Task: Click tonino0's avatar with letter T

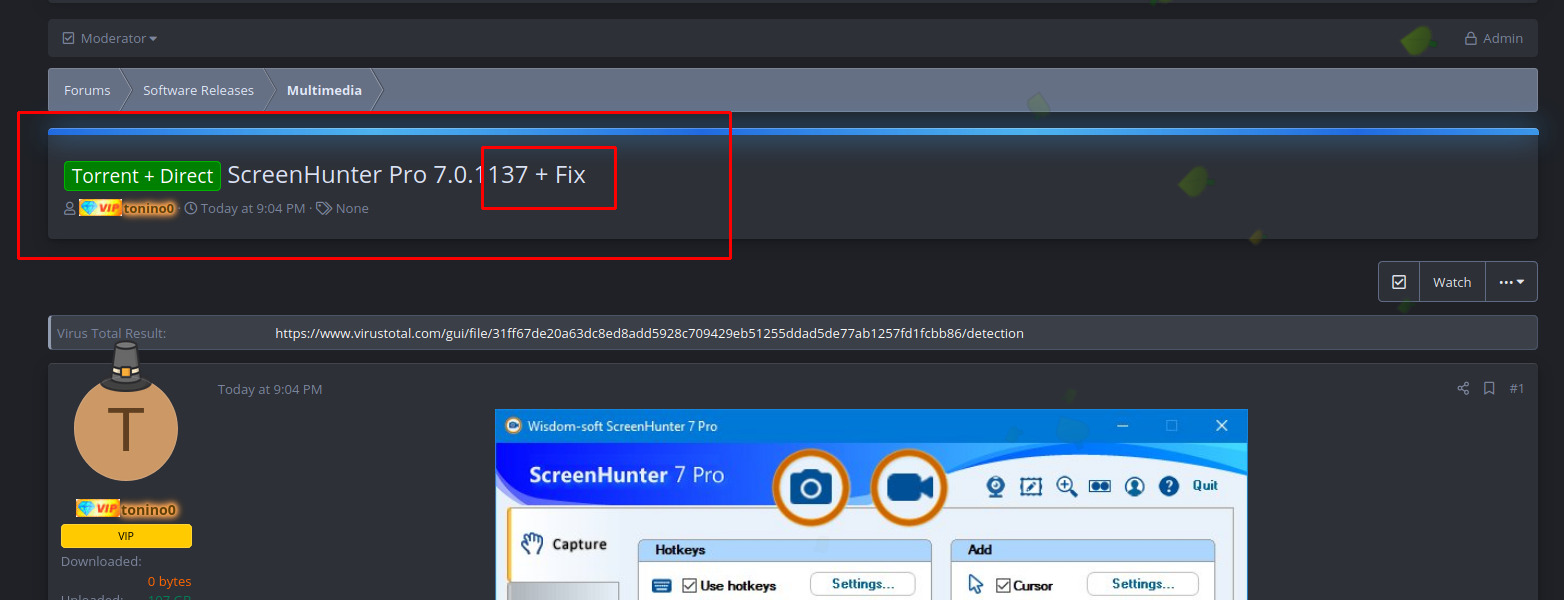Action: coord(126,429)
